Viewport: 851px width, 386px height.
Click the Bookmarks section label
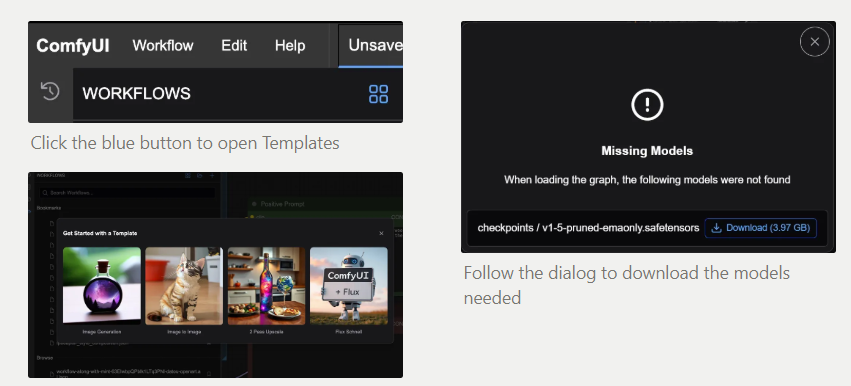point(49,208)
